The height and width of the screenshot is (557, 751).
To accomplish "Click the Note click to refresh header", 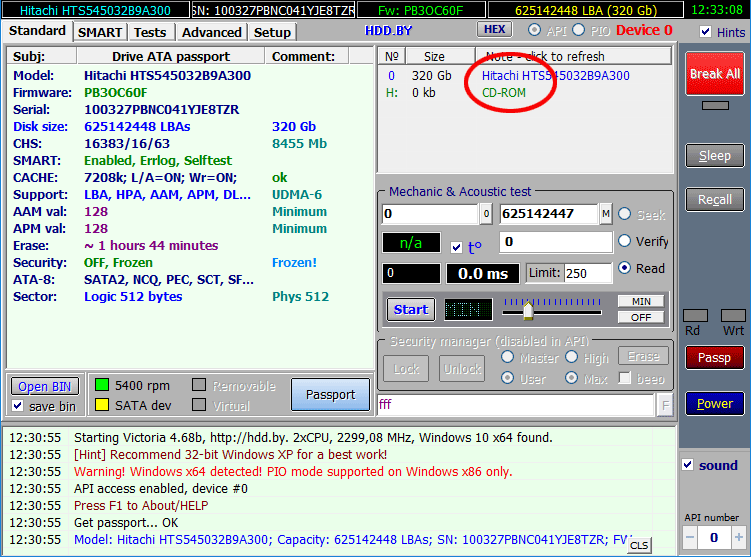I will tap(573, 56).
